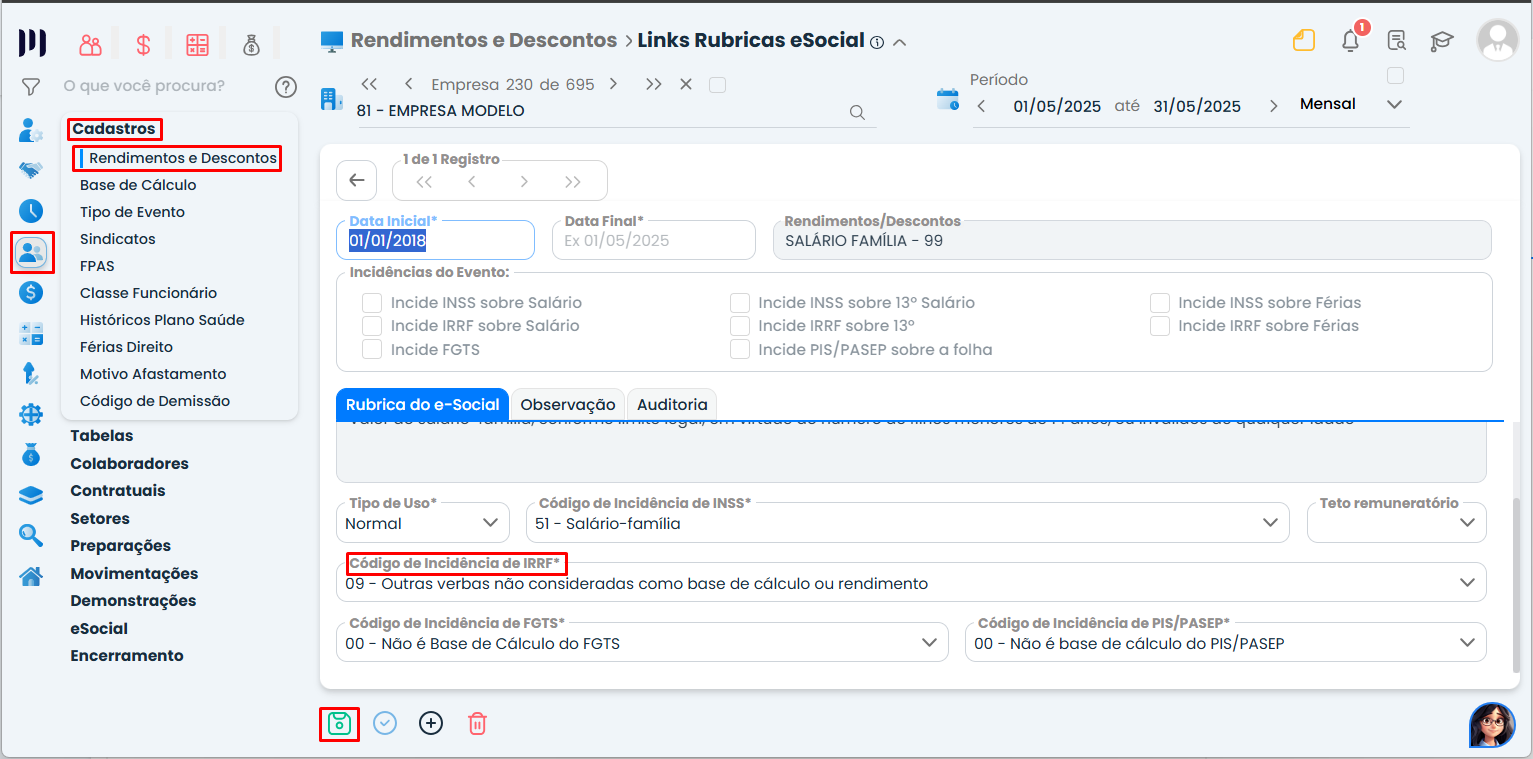Viewport: 1533px width, 759px height.
Task: Switch to the Auditoria tab
Action: 672,405
